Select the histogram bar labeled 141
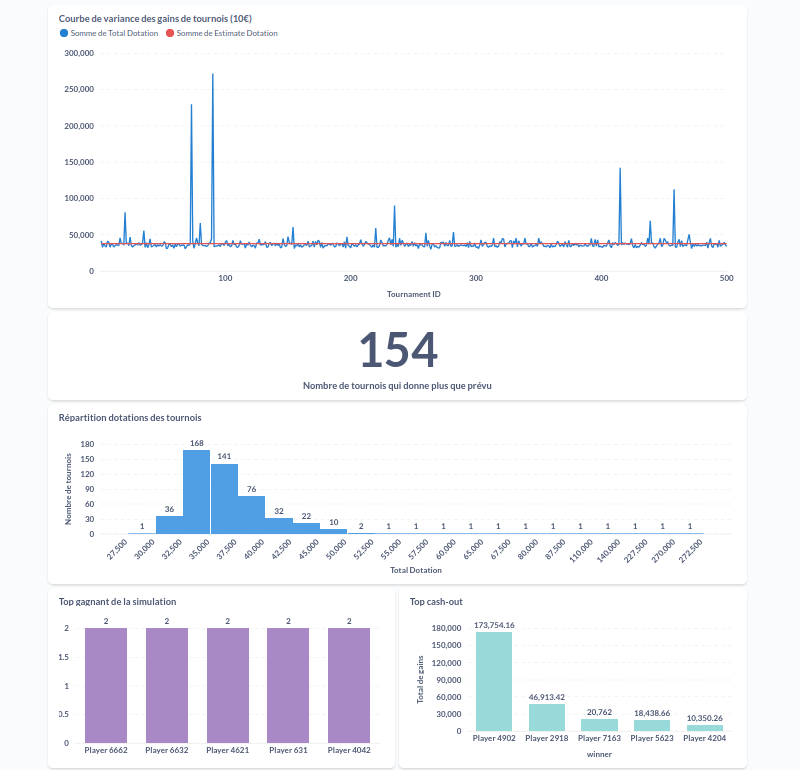The width and height of the screenshot is (800, 770). (x=224, y=499)
